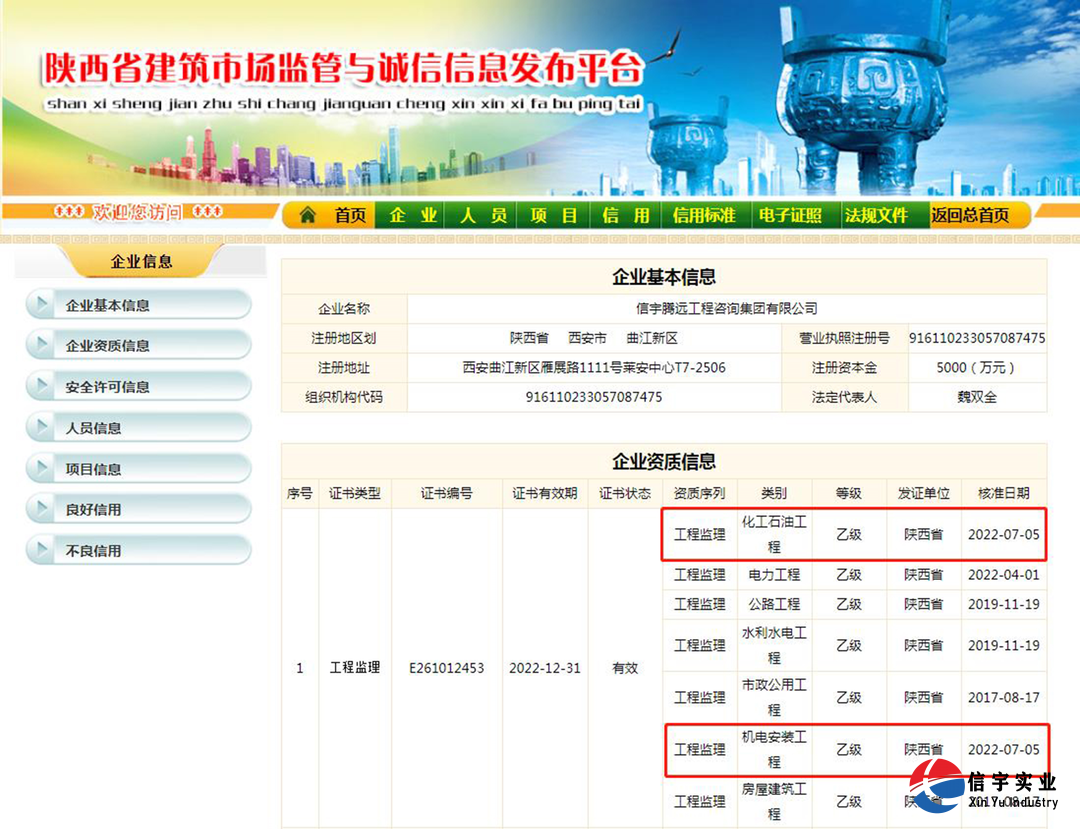Click the 返回总首页 link

click(969, 216)
